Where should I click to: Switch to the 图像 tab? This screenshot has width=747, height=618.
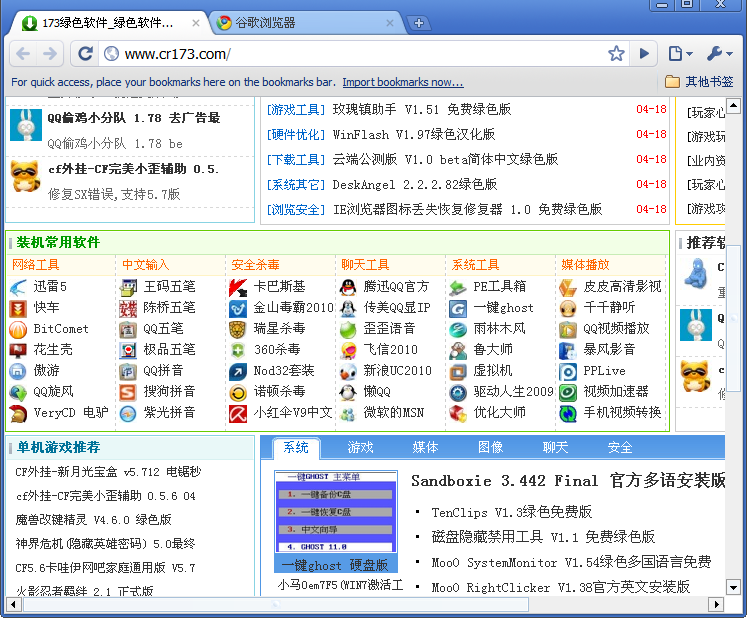490,447
